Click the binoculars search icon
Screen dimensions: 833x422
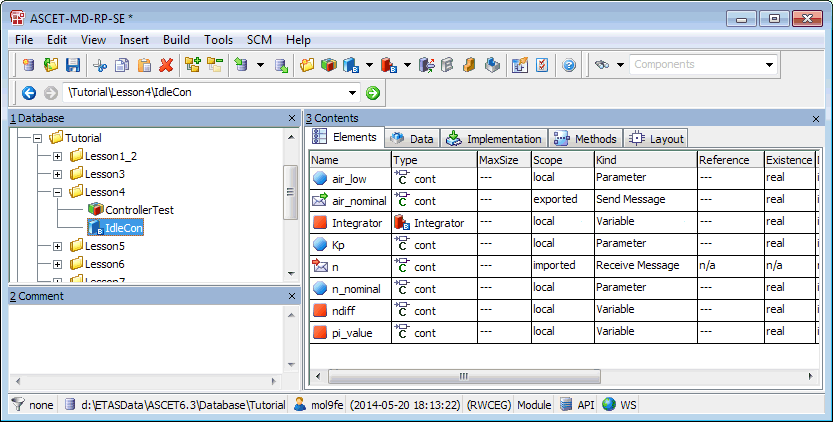[601, 65]
